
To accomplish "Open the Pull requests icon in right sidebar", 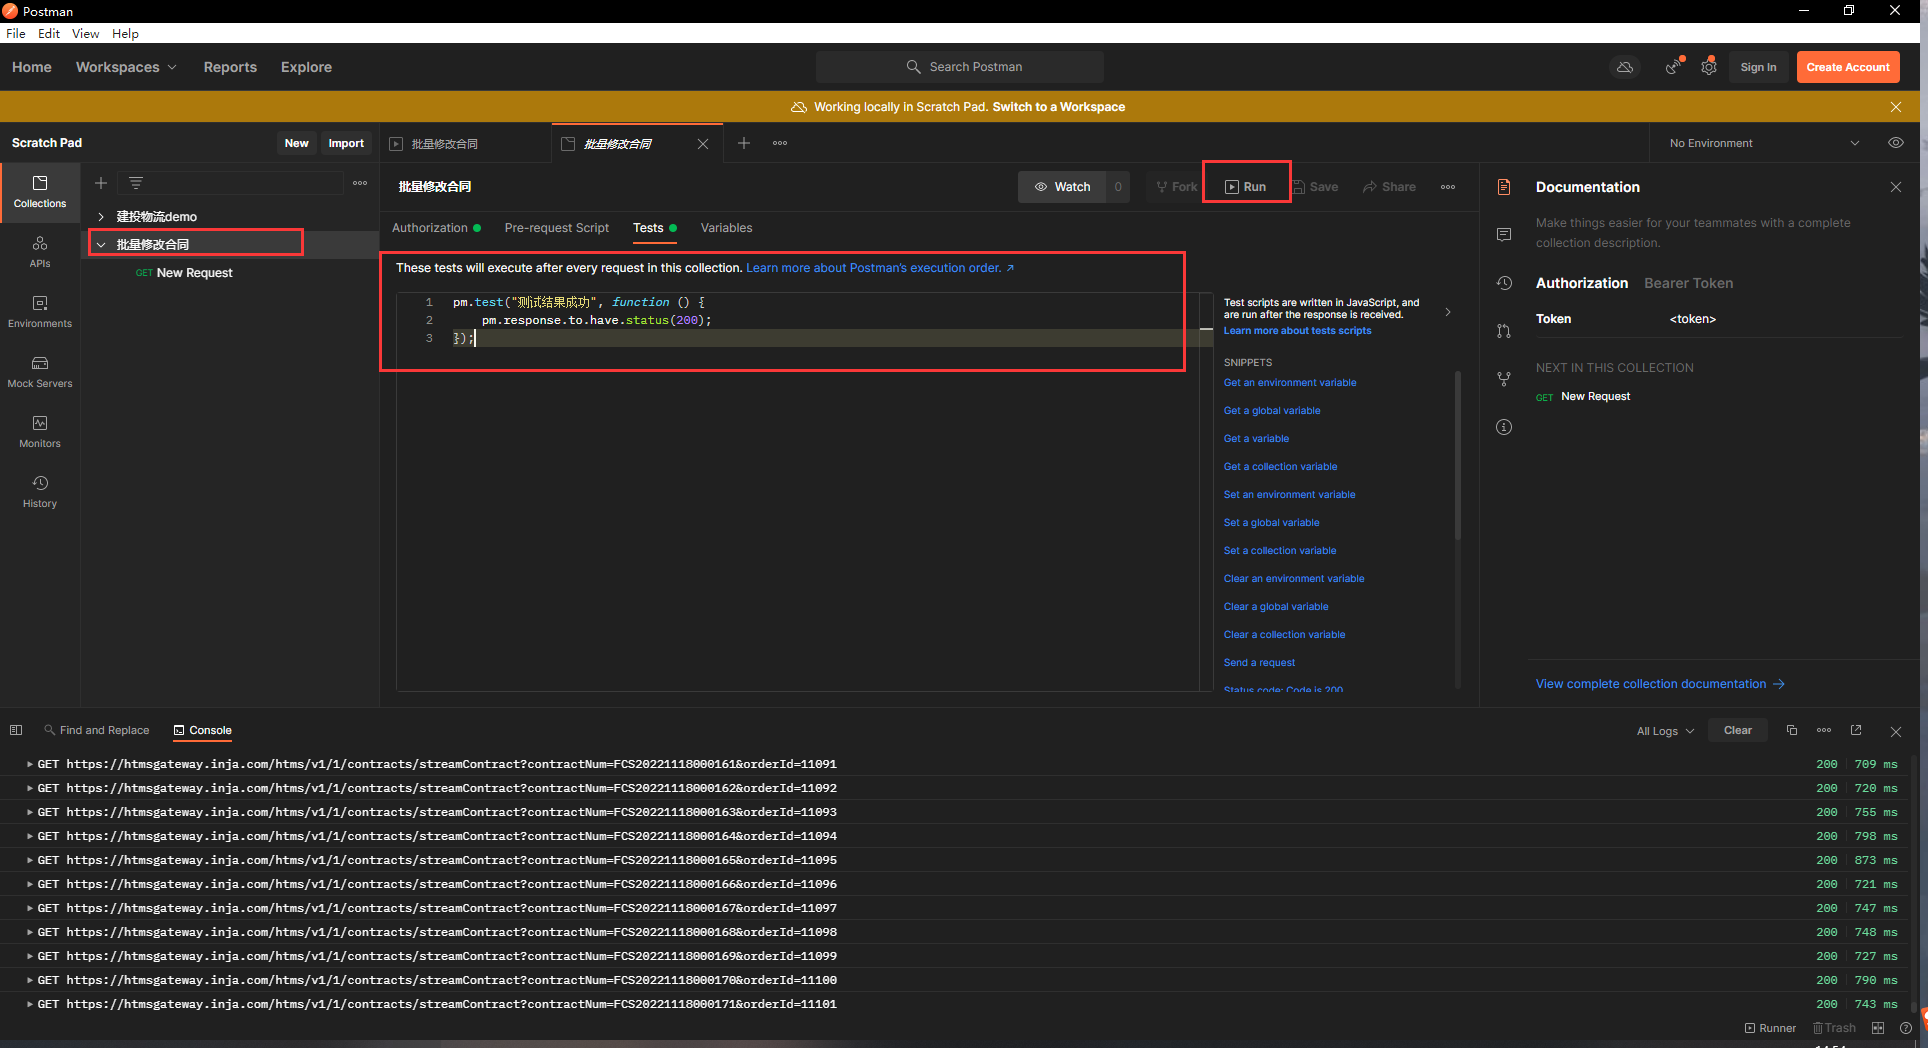I will (x=1504, y=331).
